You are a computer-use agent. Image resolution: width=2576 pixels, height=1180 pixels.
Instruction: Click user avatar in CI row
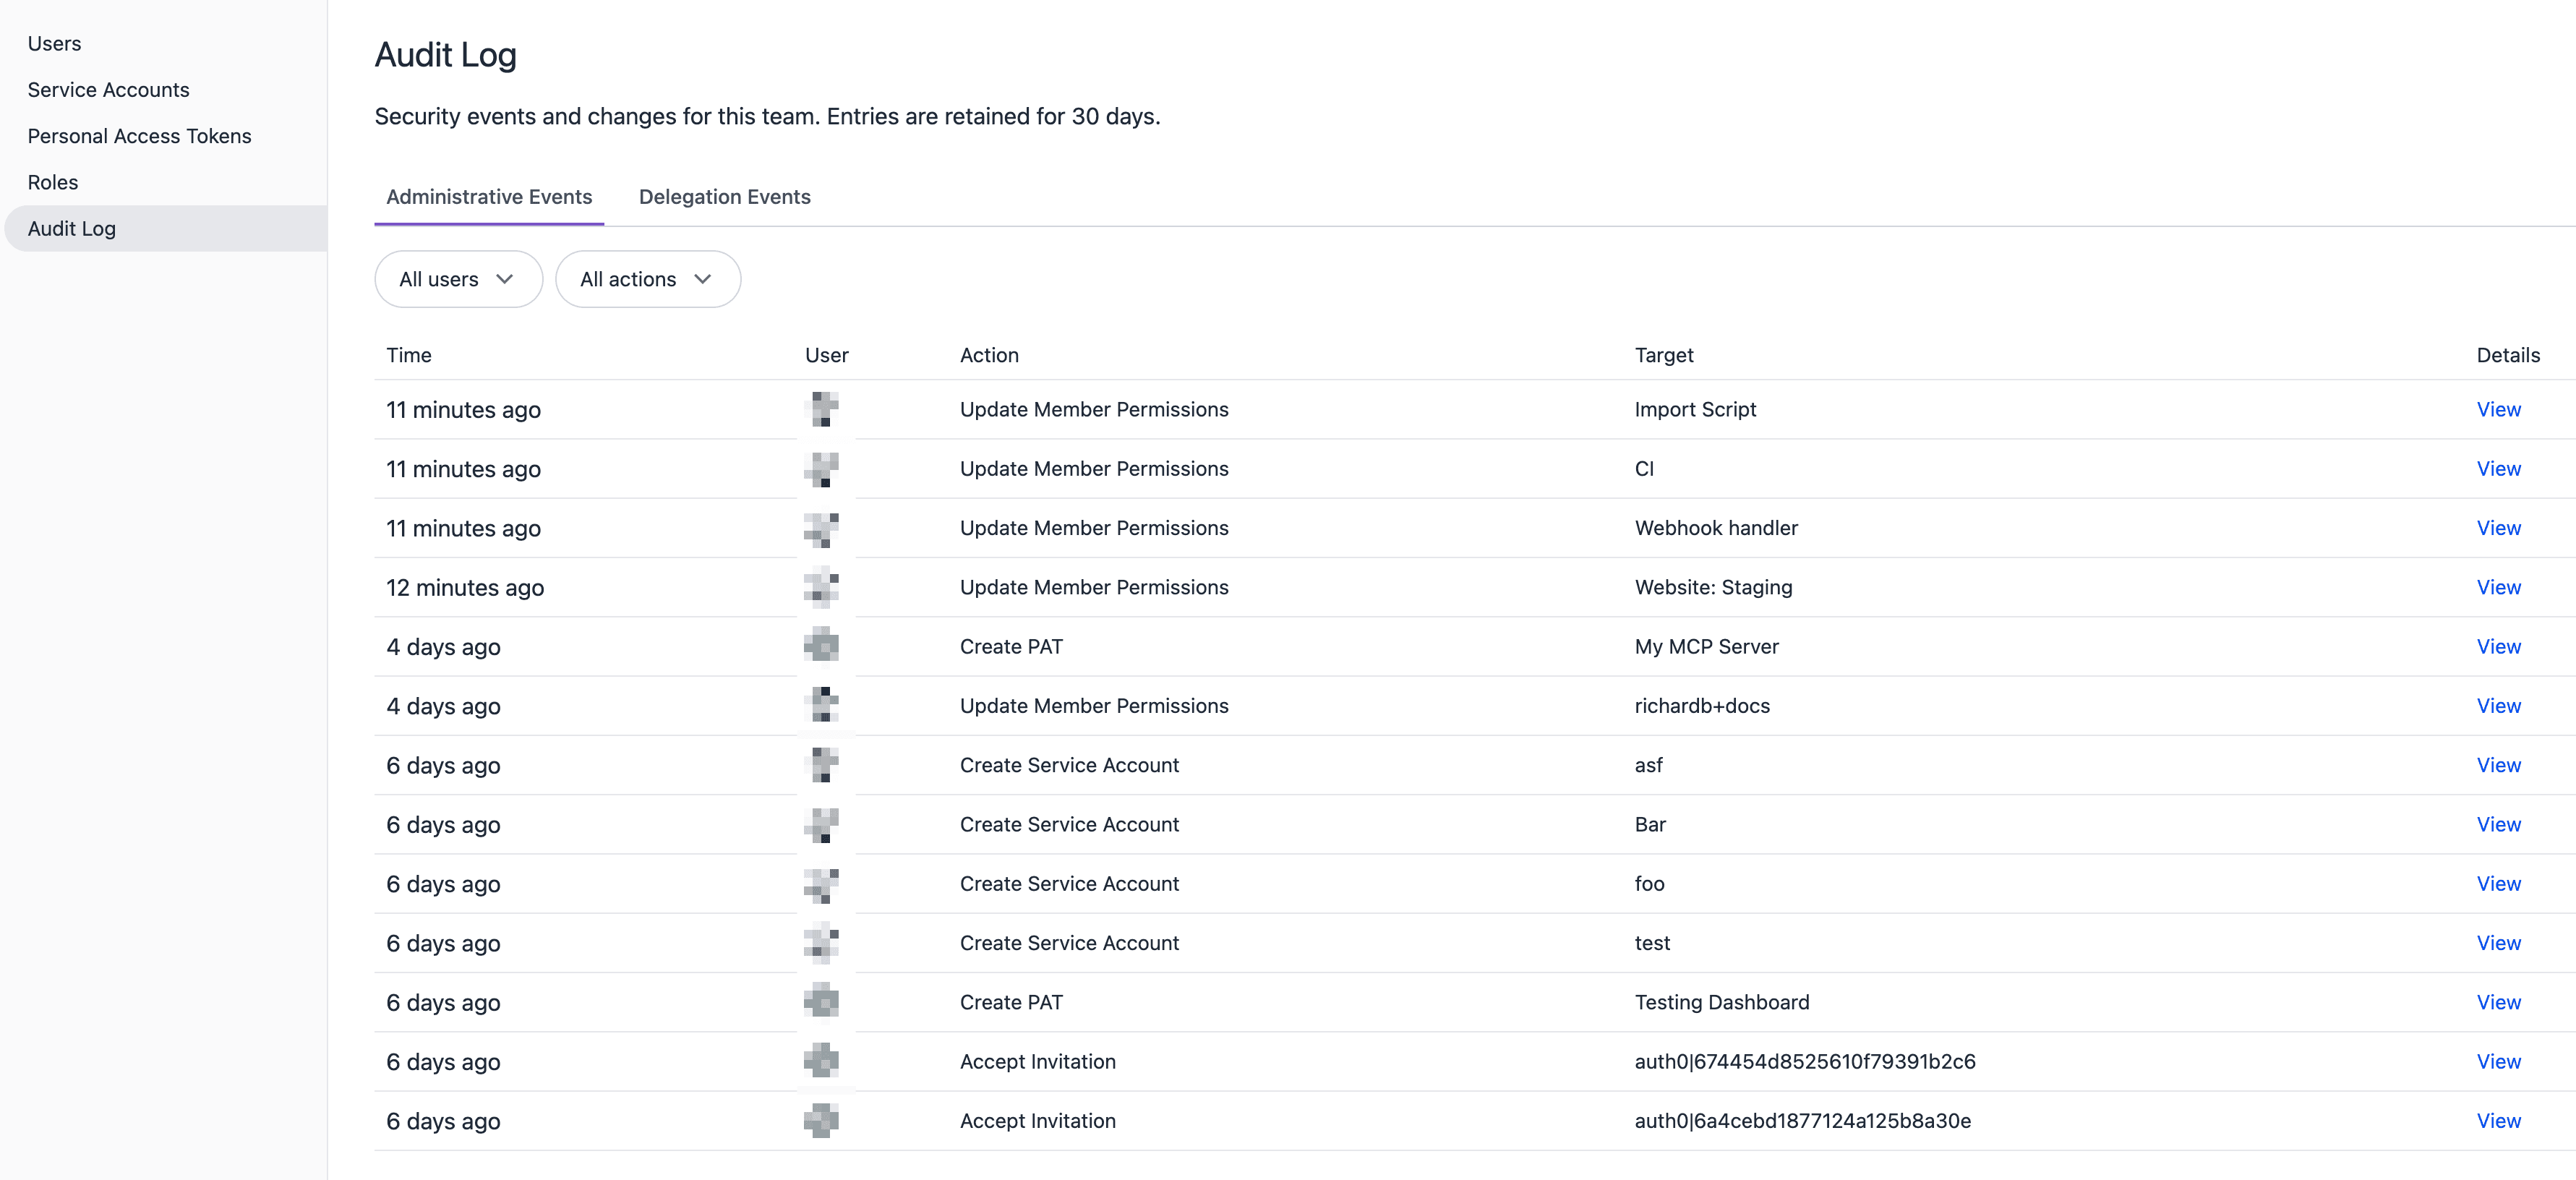822,469
